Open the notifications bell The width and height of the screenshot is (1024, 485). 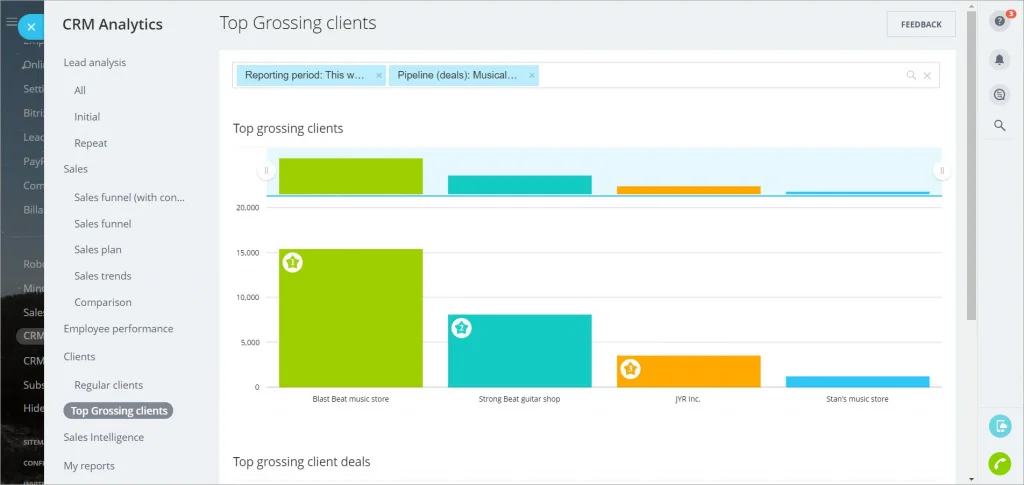pos(999,60)
